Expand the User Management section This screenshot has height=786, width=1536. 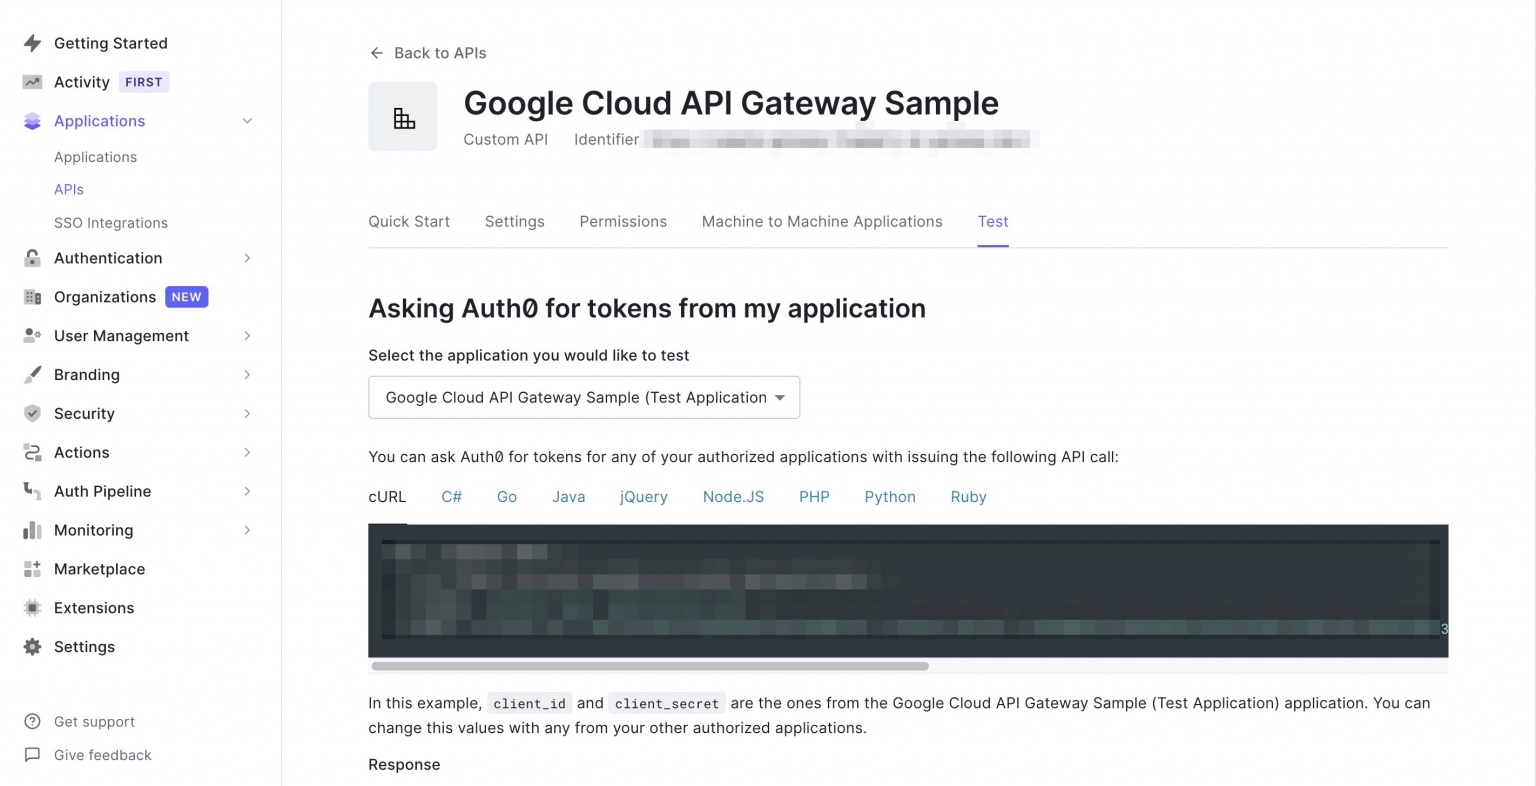pyautogui.click(x=247, y=336)
